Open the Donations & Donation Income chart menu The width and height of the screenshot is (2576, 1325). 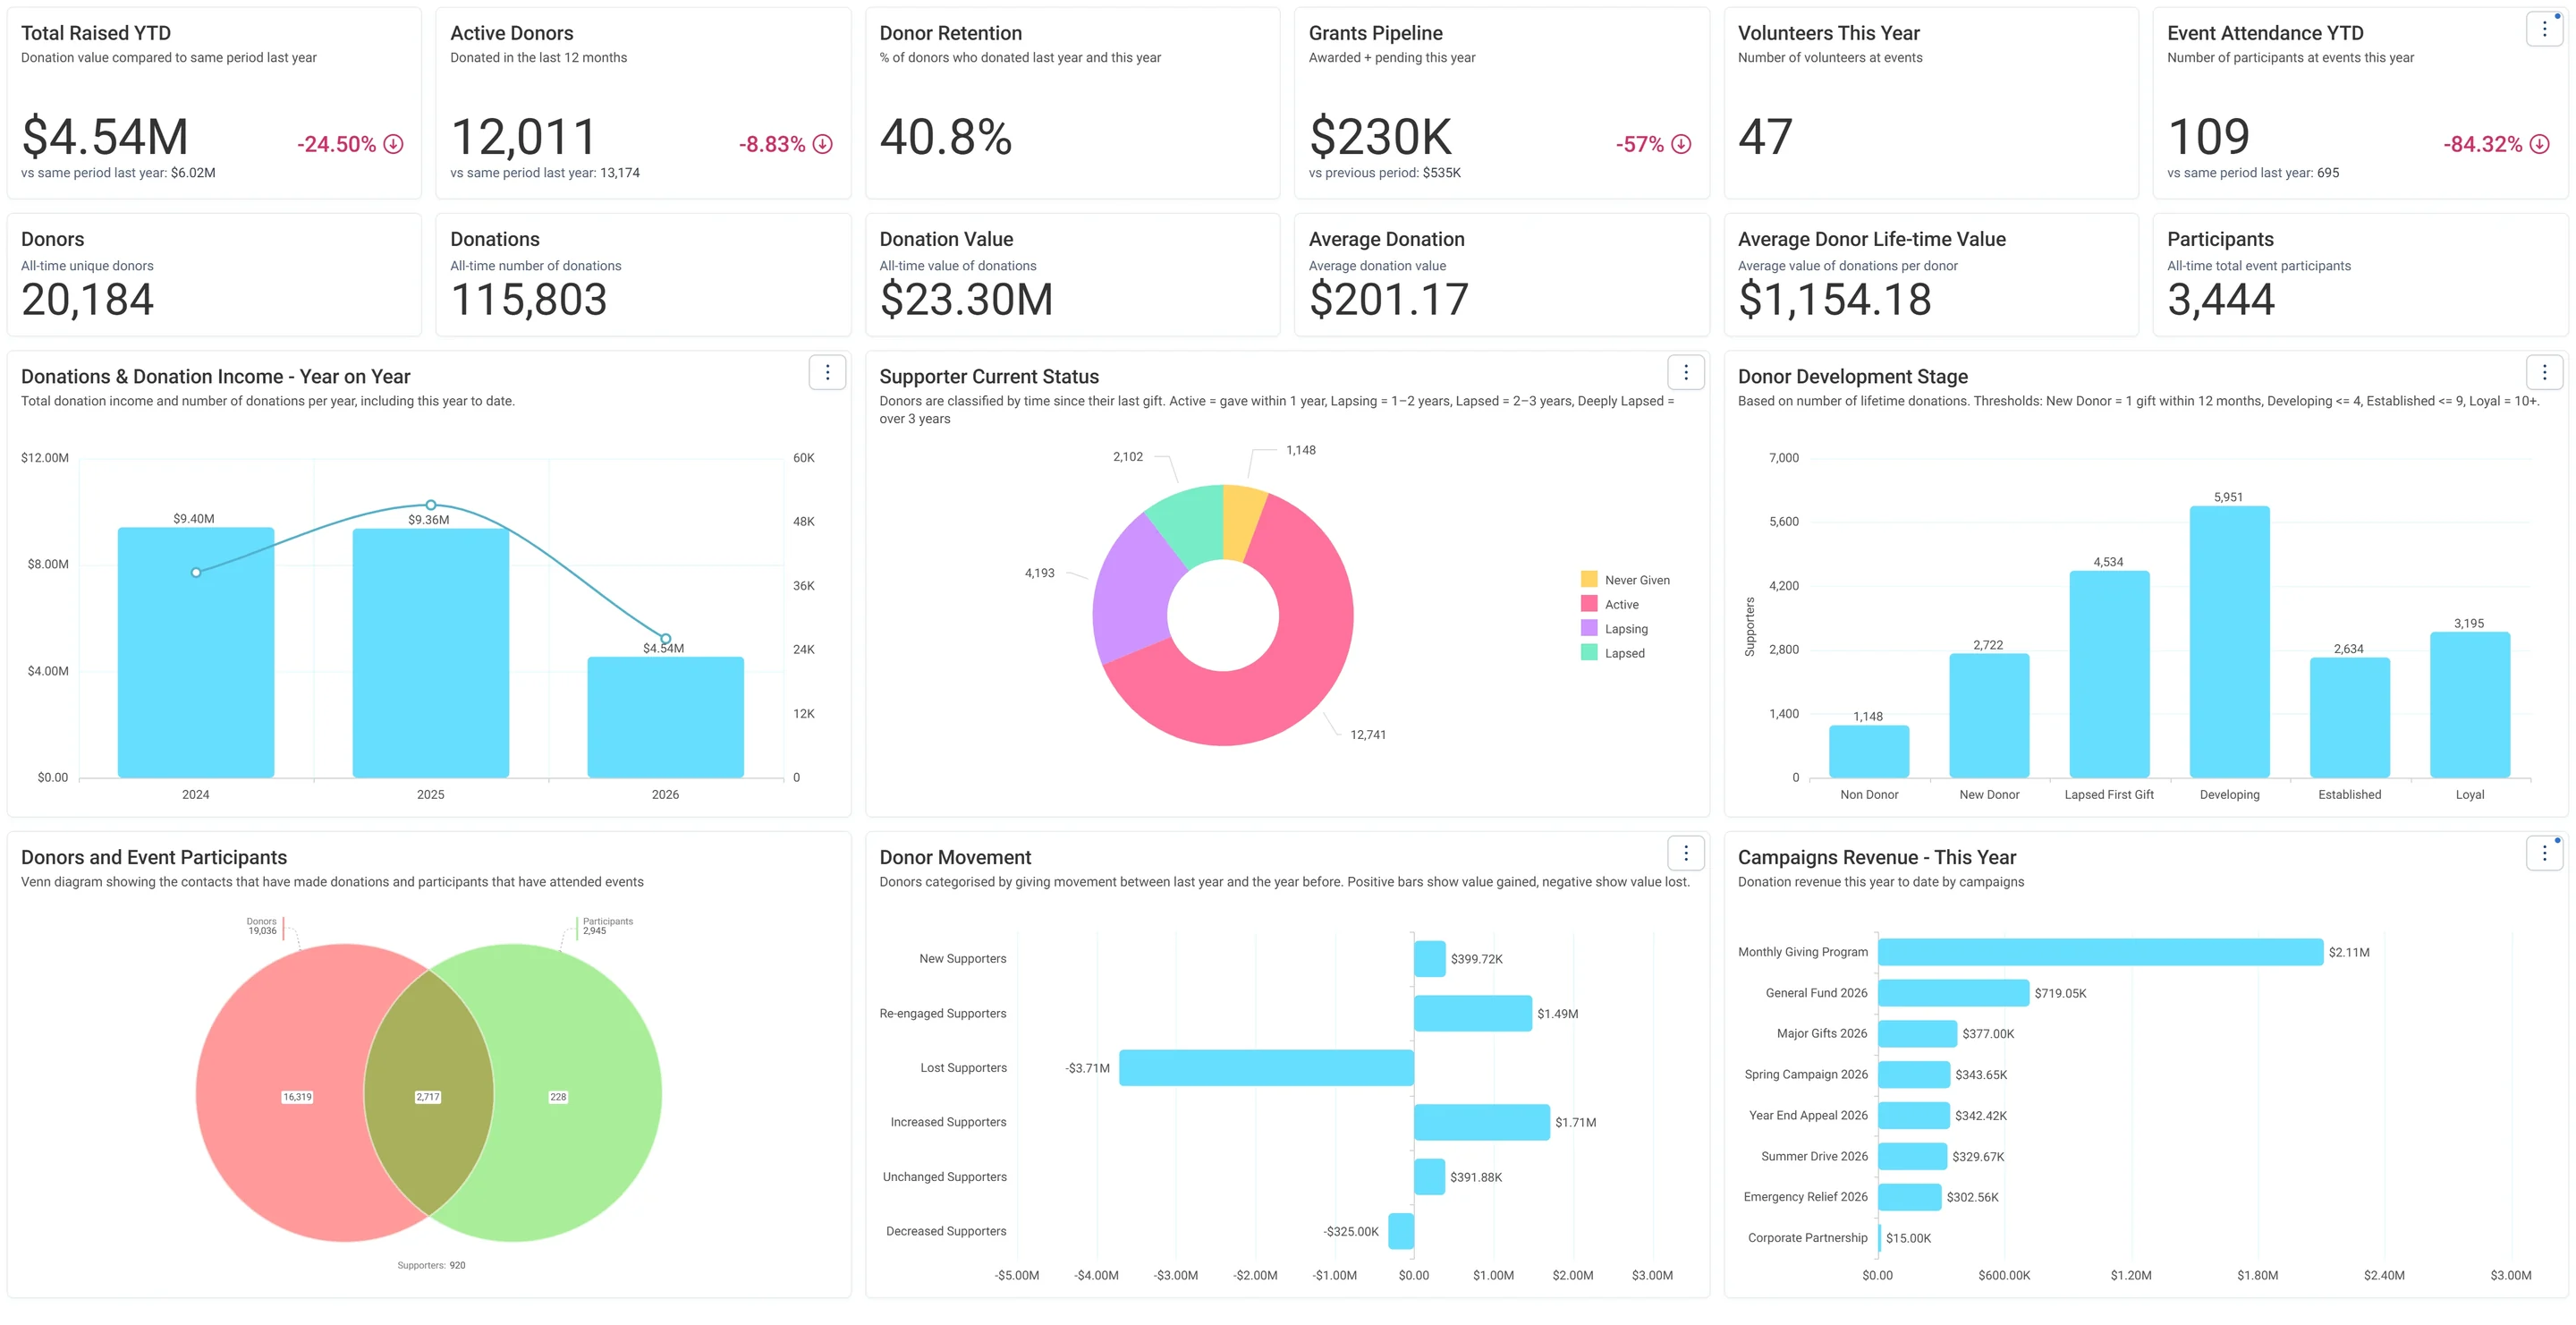827,373
